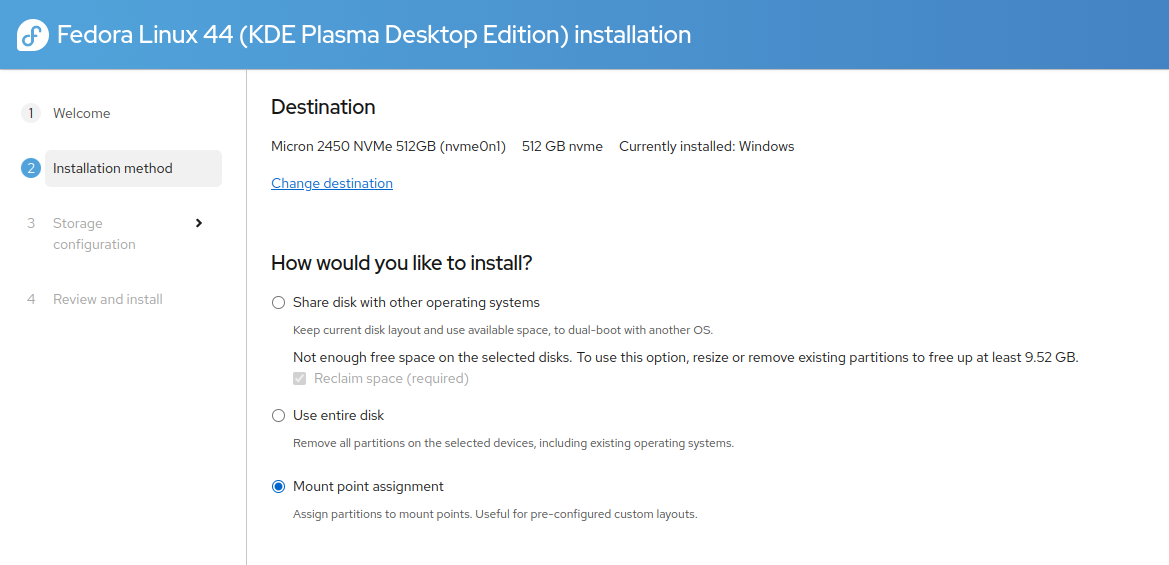Click Fedora Linux 44 installation title
The height and width of the screenshot is (565, 1169).
(374, 35)
